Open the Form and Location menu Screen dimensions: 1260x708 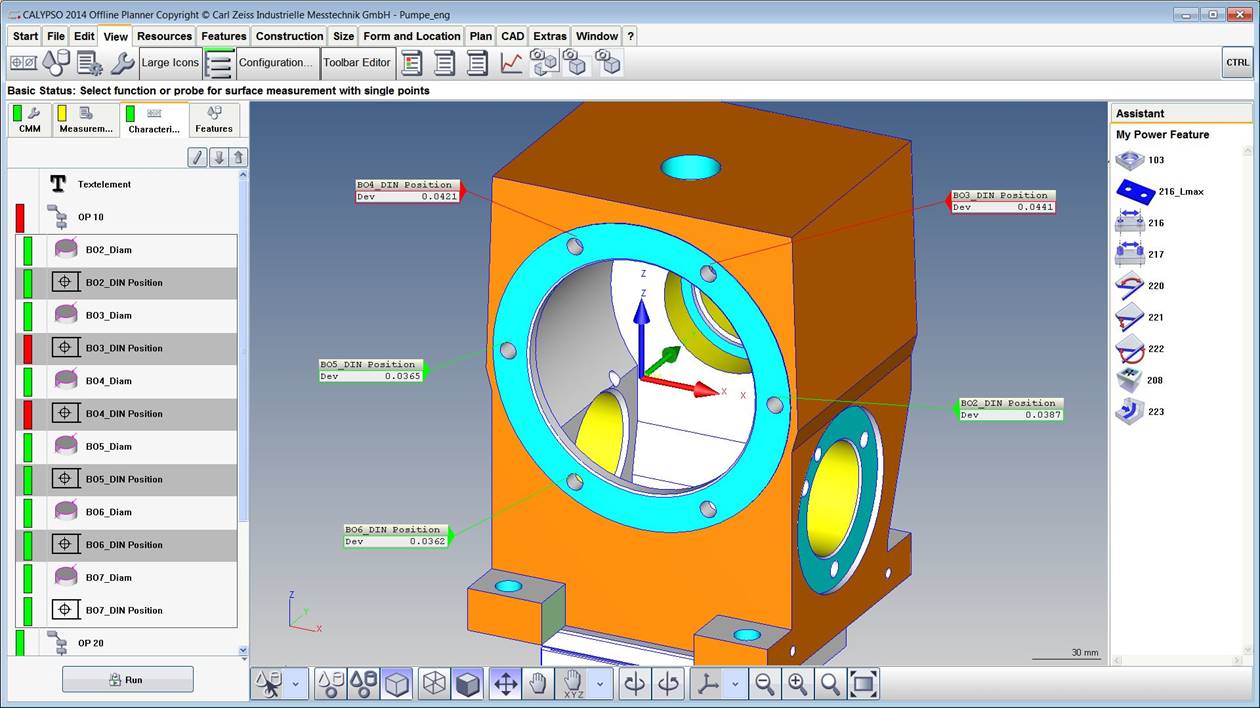coord(411,36)
